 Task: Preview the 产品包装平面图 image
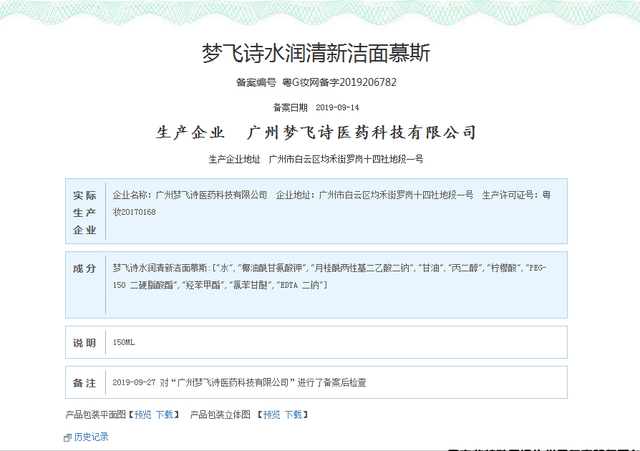[143, 415]
